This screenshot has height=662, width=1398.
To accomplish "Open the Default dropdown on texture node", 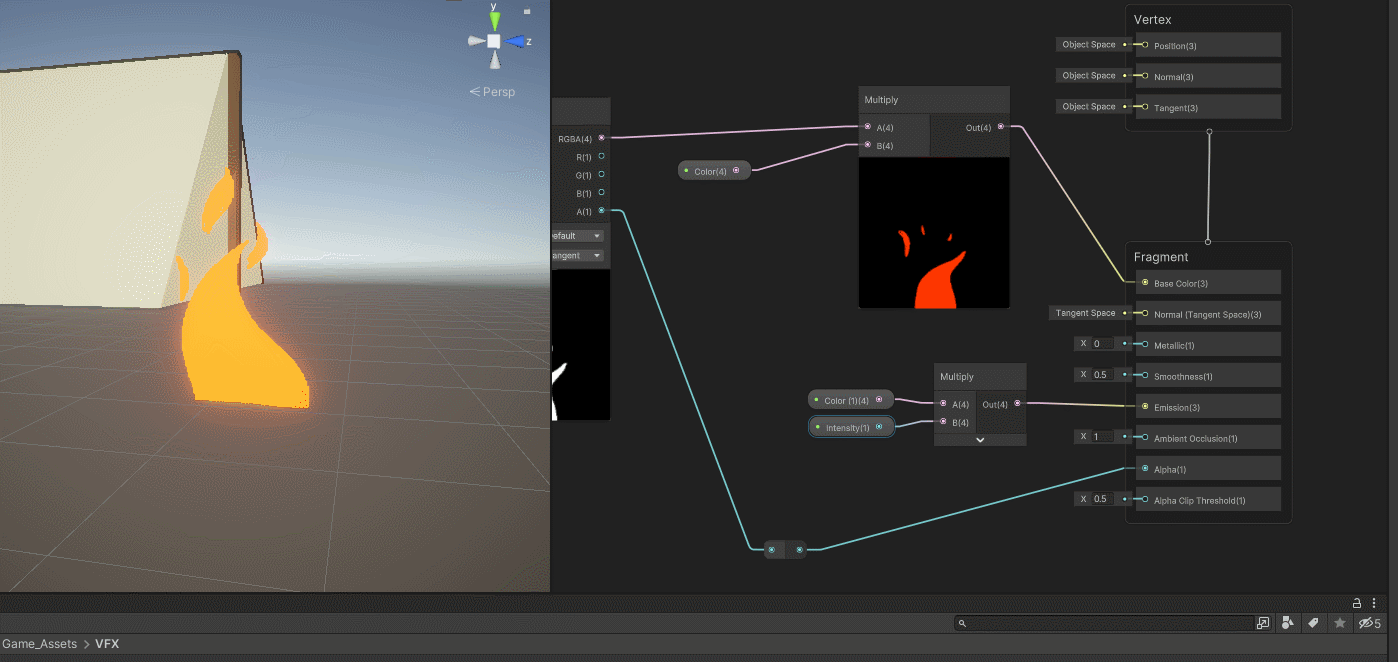I will (x=576, y=236).
